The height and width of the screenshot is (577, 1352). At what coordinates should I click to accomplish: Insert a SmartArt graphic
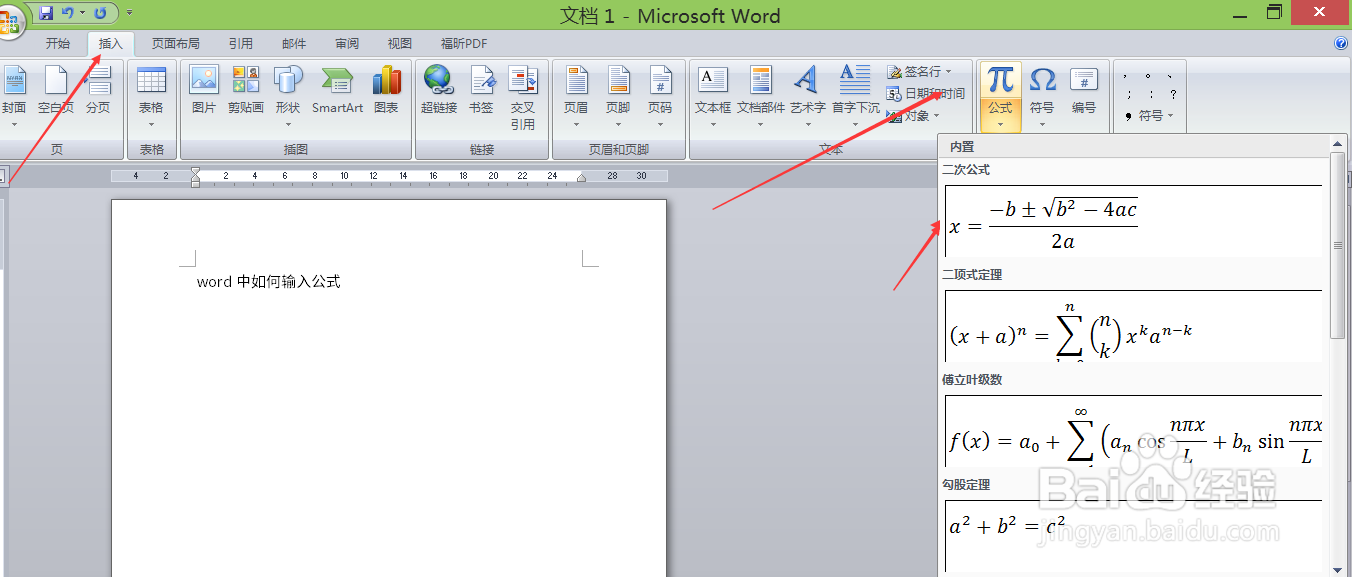tap(337, 92)
